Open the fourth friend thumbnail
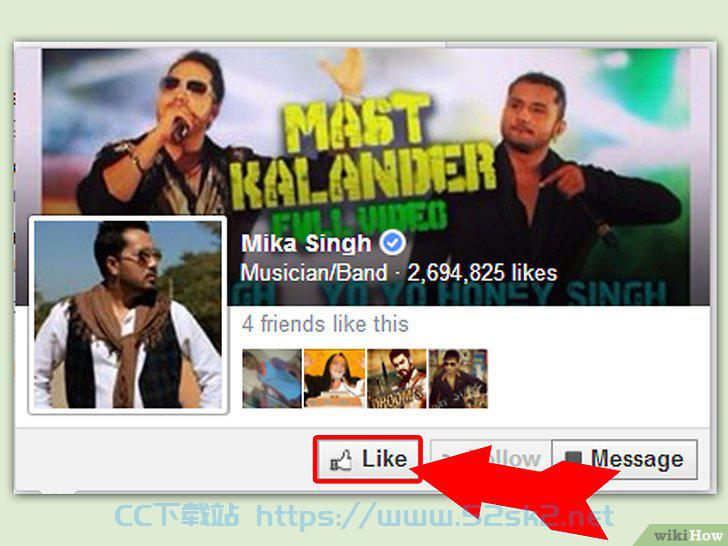The image size is (728, 546). point(458,379)
